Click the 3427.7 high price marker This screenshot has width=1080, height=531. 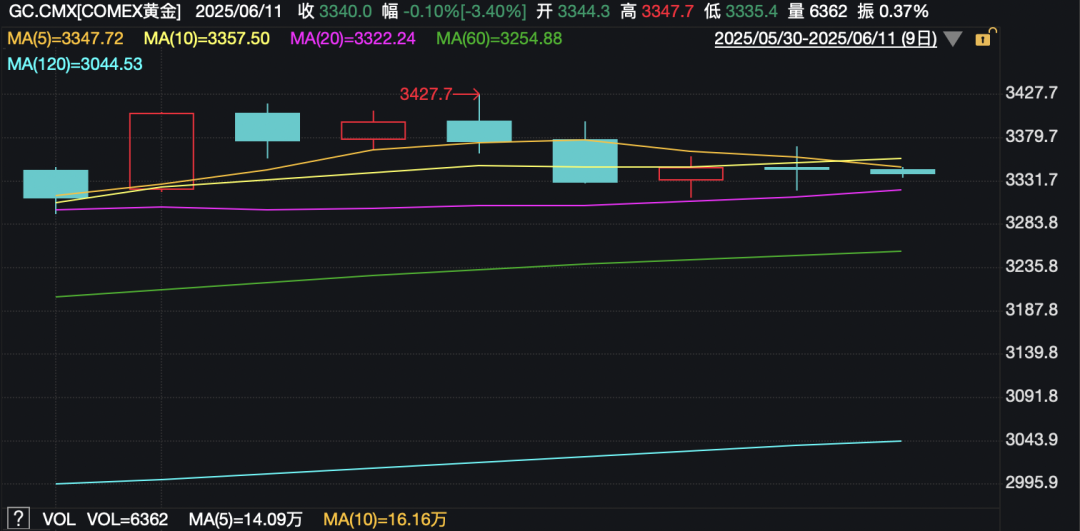click(x=426, y=94)
